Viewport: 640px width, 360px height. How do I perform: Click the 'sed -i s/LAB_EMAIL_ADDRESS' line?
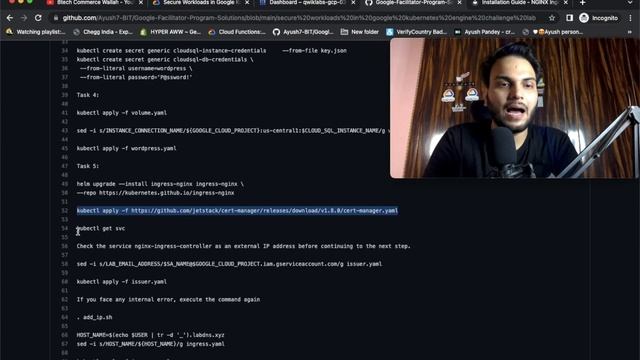point(229,264)
